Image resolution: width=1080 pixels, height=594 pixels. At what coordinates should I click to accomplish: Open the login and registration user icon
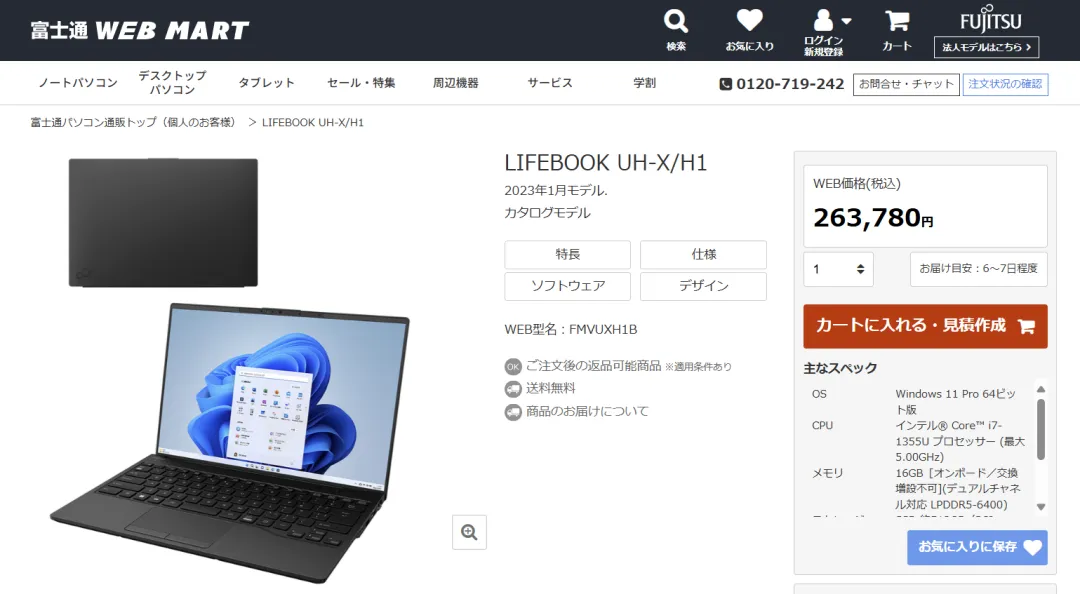[822, 21]
